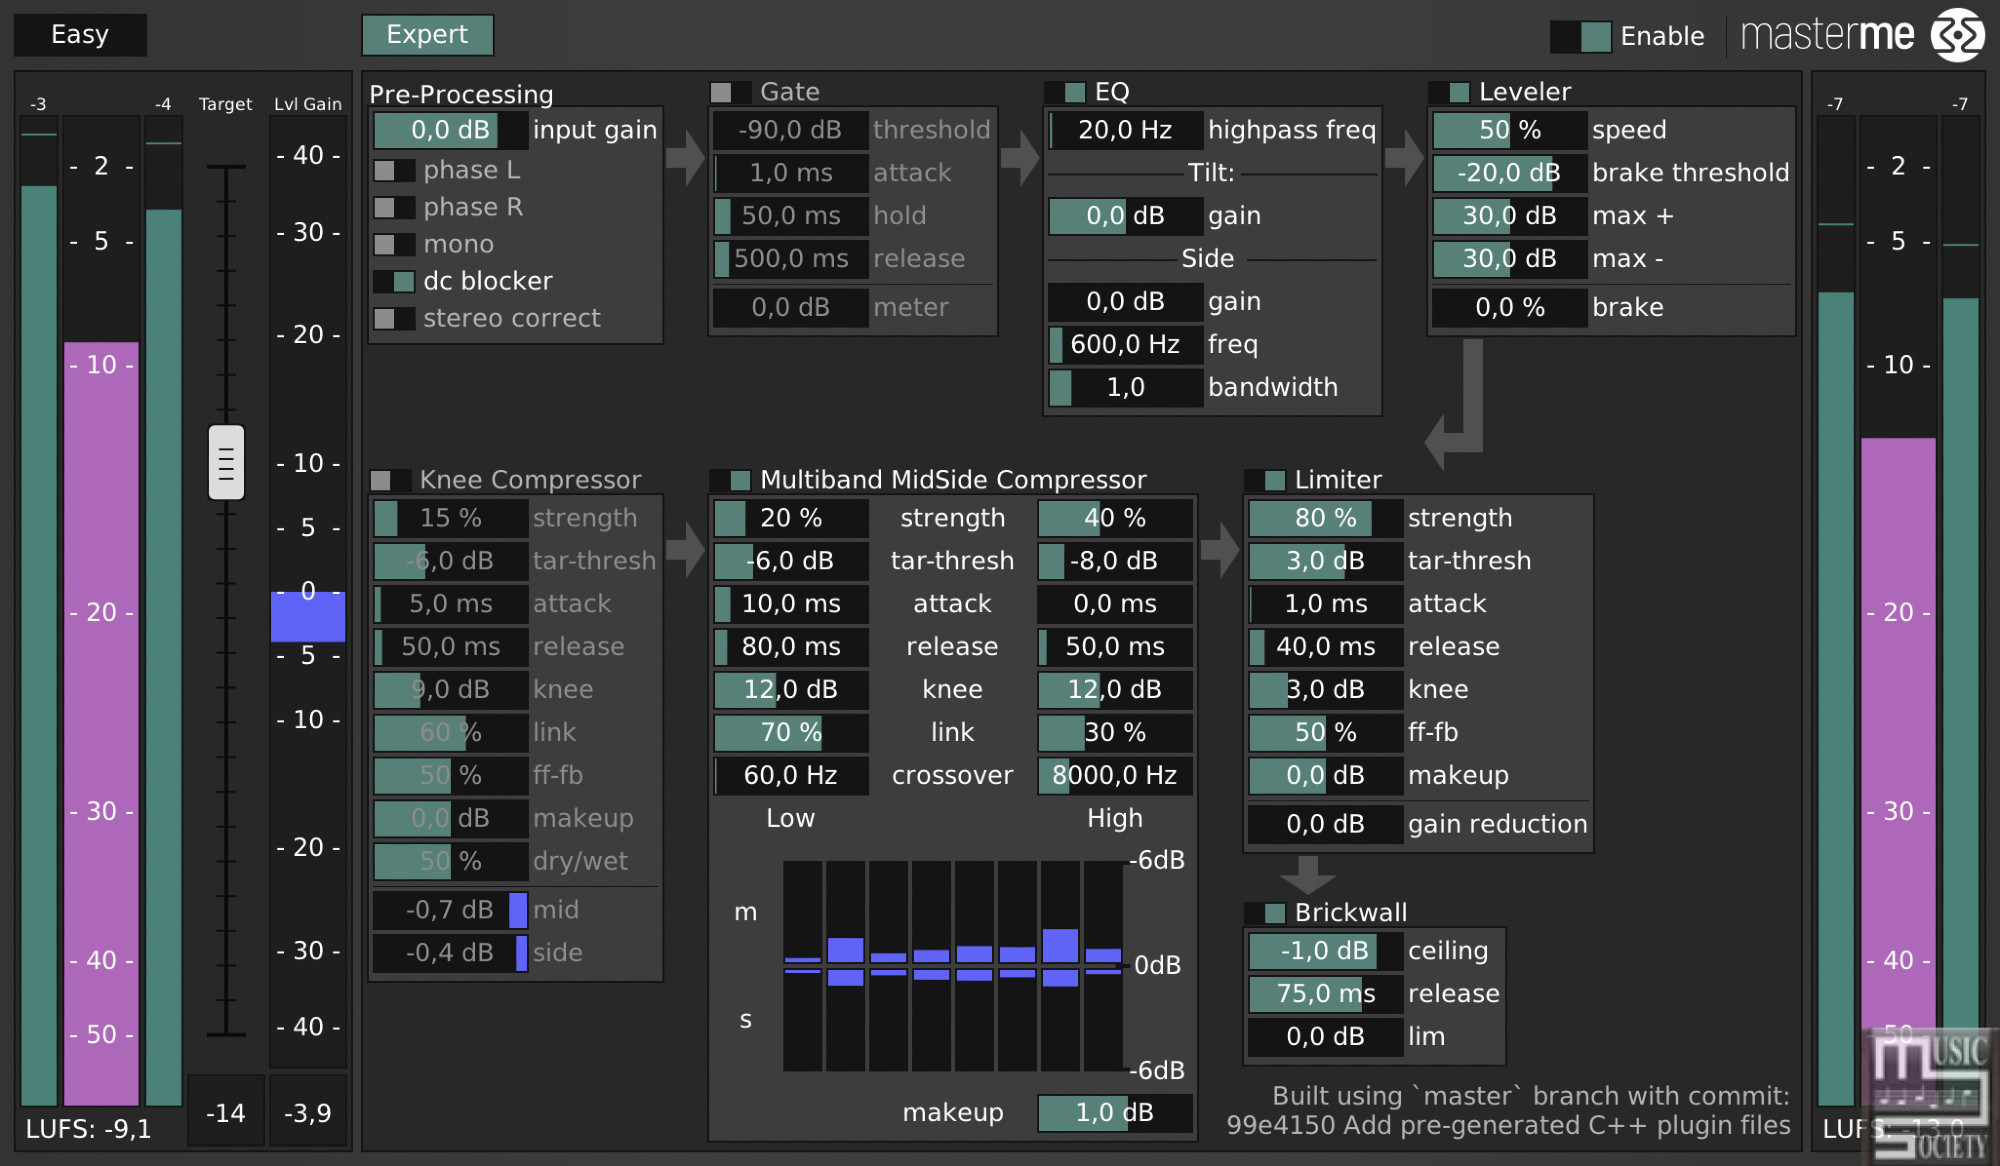Click the masterme logo icon
The height and width of the screenshot is (1166, 2000).
(x=1957, y=35)
